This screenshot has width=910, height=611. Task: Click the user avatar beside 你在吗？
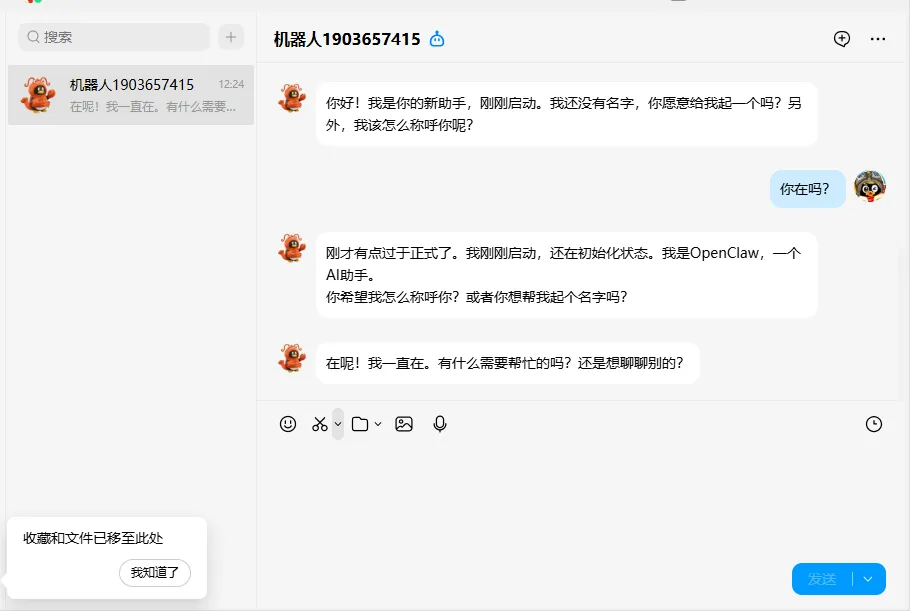click(870, 187)
